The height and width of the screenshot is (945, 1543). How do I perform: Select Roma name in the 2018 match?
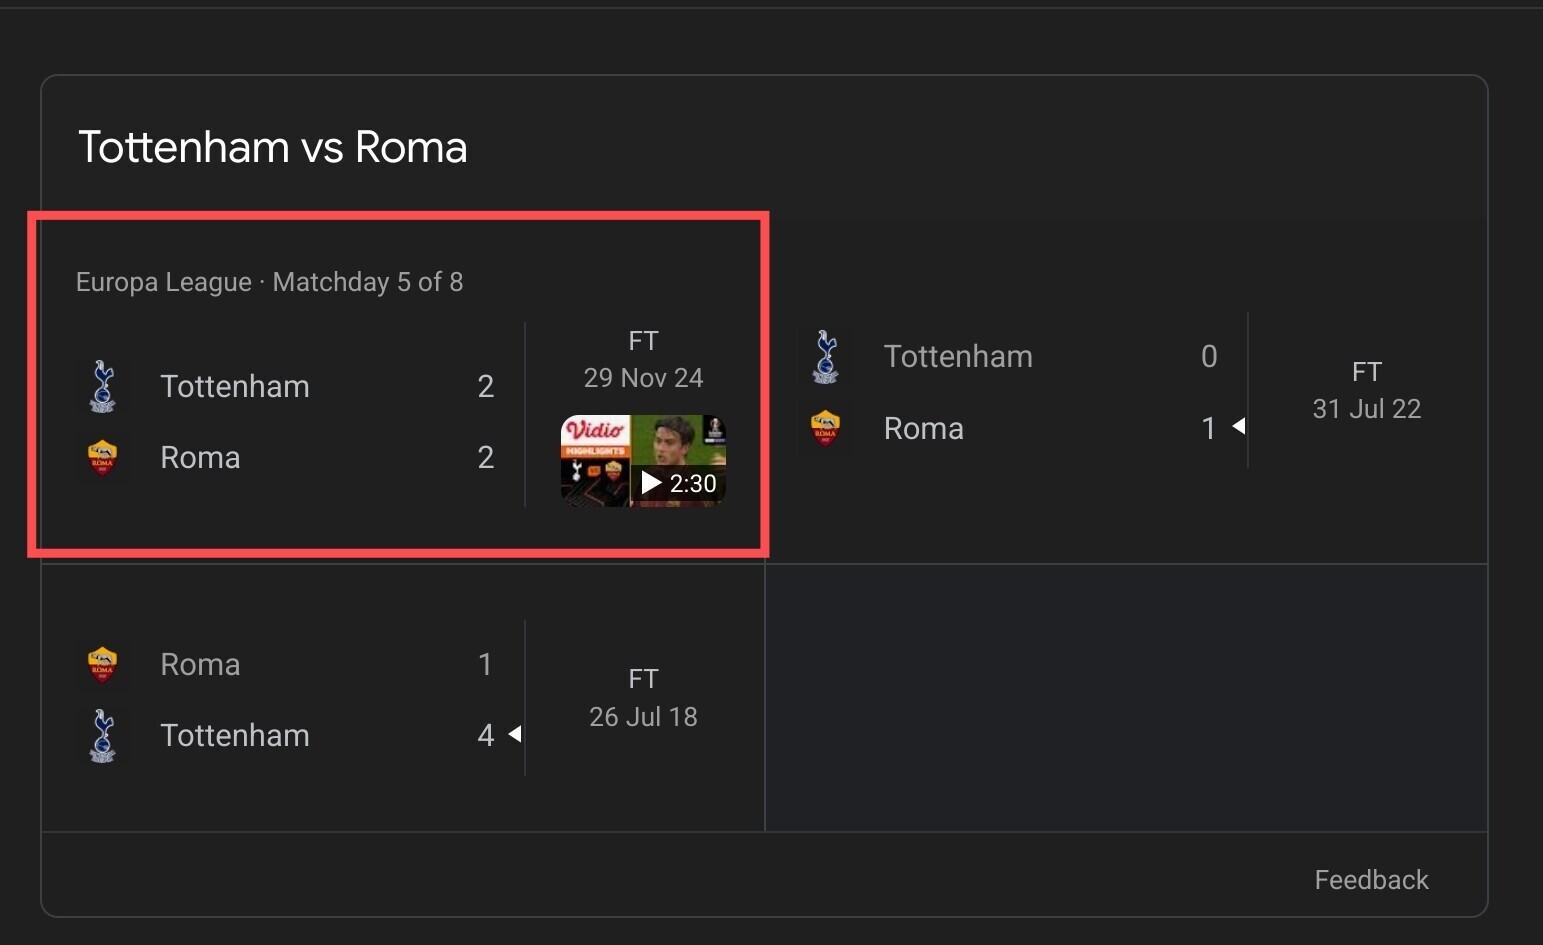point(200,665)
